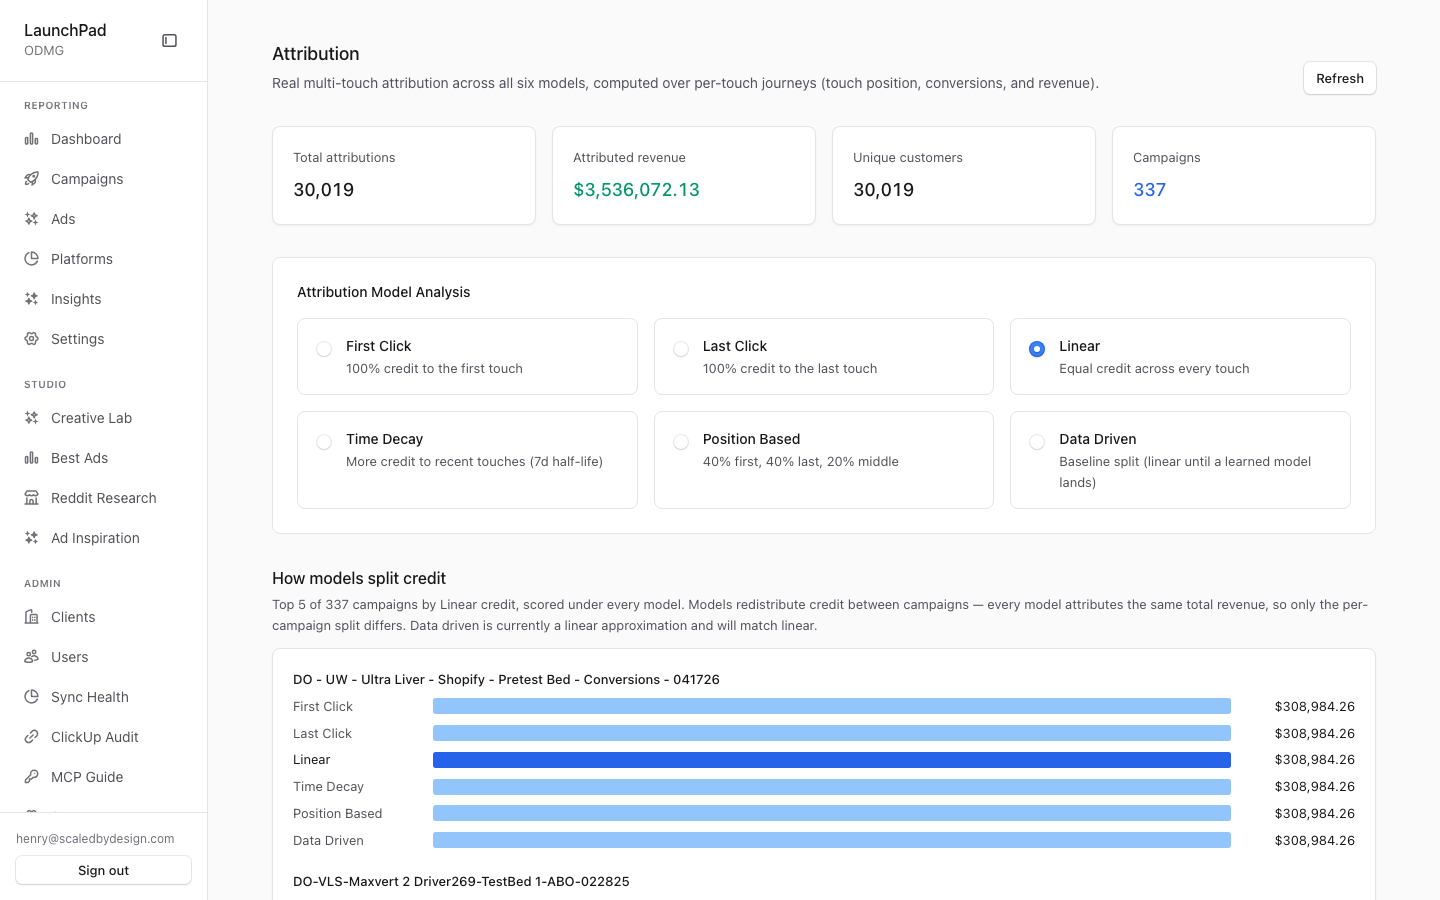
Task: Click the ClickUp Audit link icon
Action: [32, 737]
